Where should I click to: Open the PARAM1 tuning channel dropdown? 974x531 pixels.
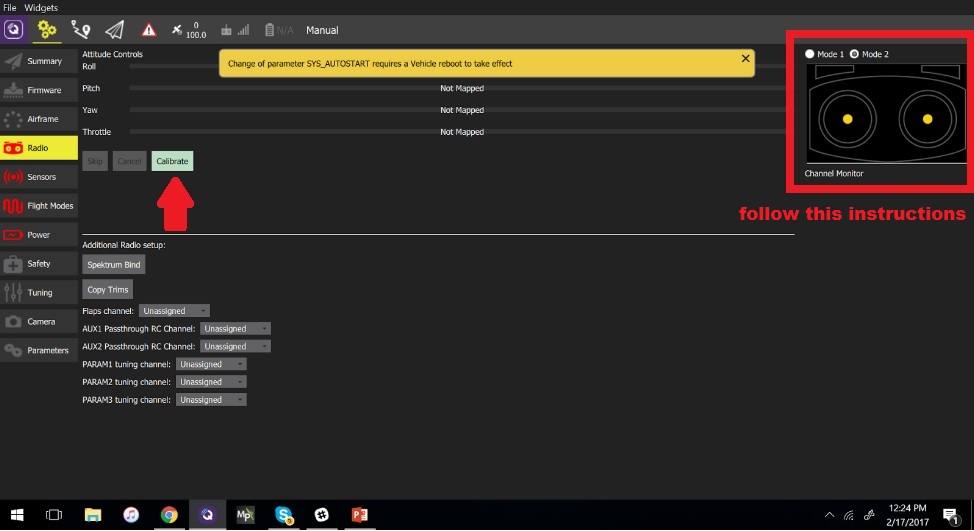tap(211, 364)
